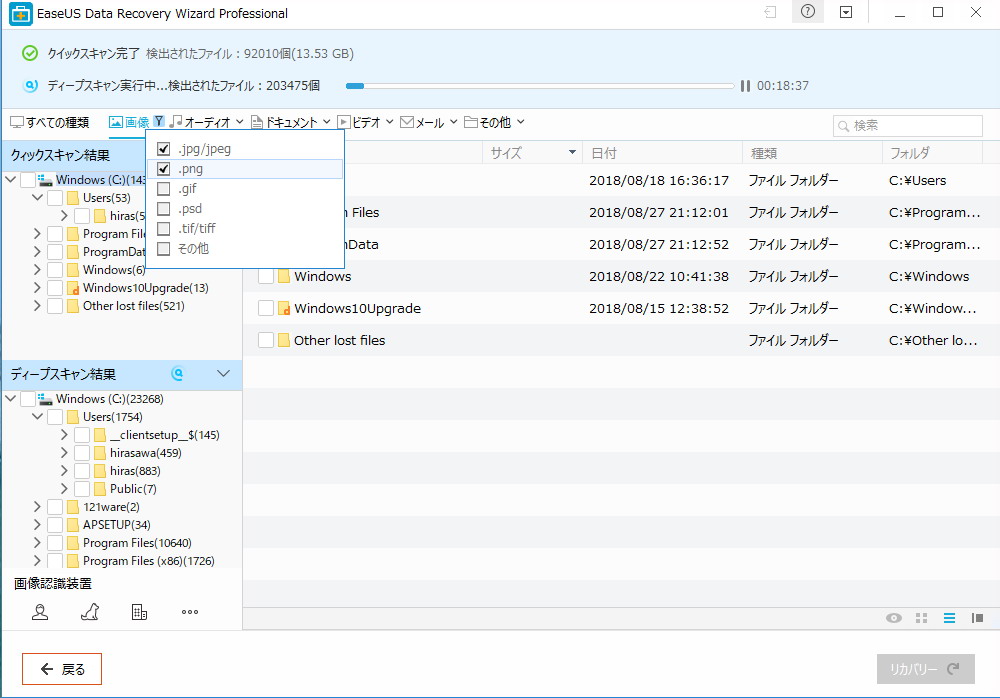The image size is (1000, 698).
Task: Select the すべての種類 filter tab
Action: [50, 122]
